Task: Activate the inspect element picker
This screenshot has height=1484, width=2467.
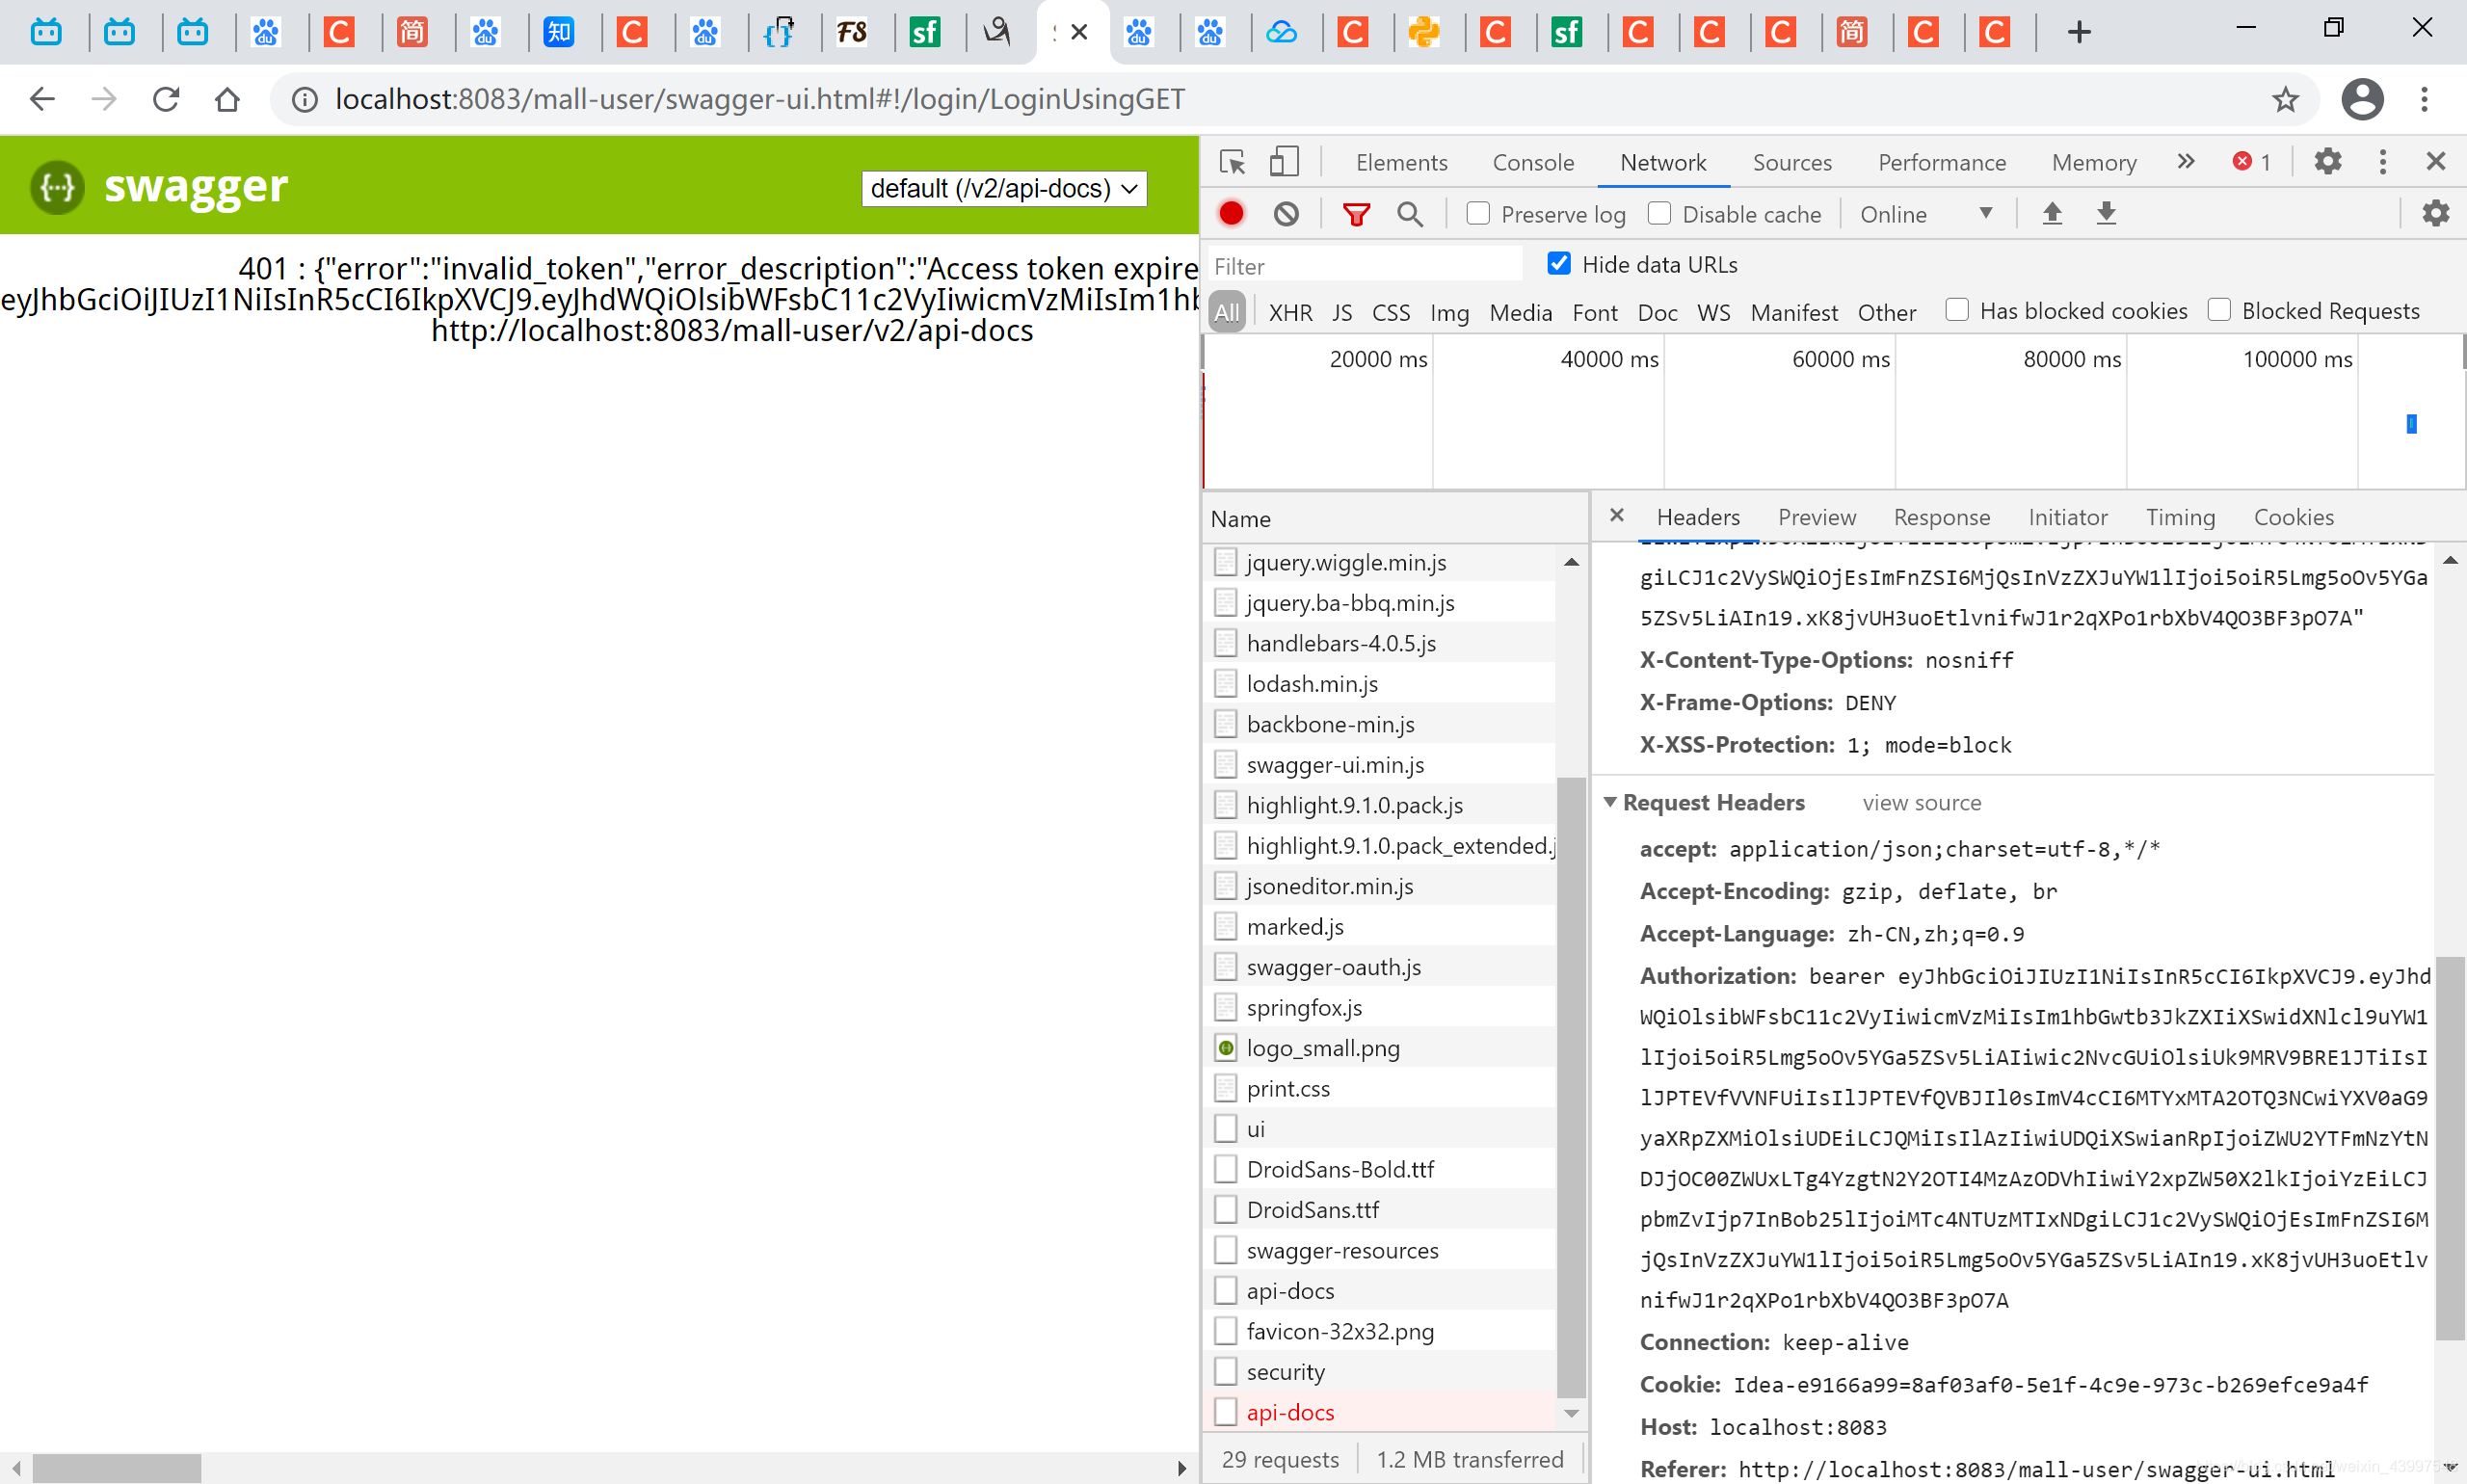Action: 1232,162
